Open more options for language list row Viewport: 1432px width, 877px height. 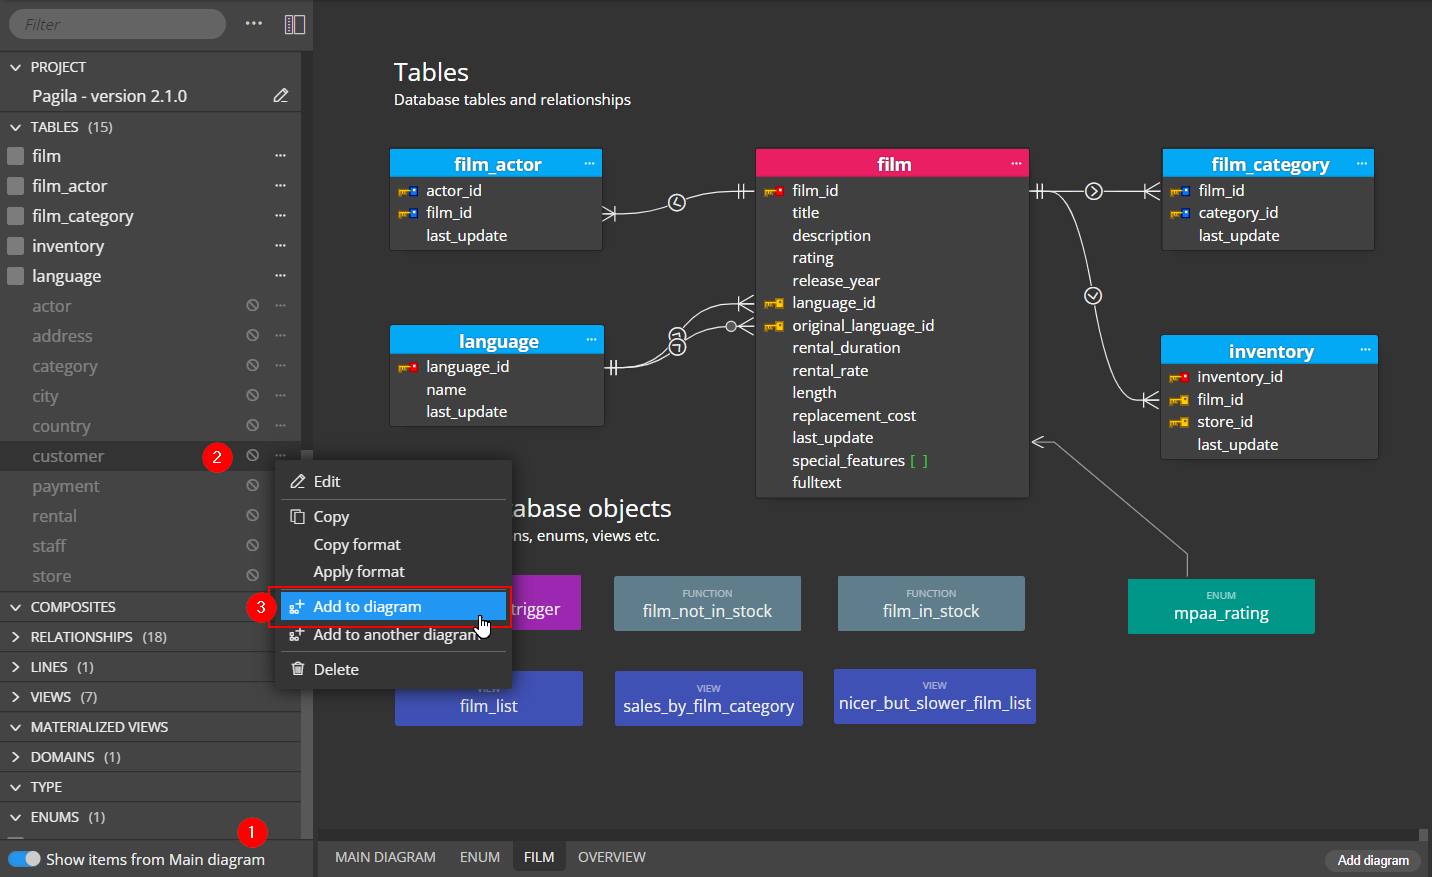click(281, 276)
